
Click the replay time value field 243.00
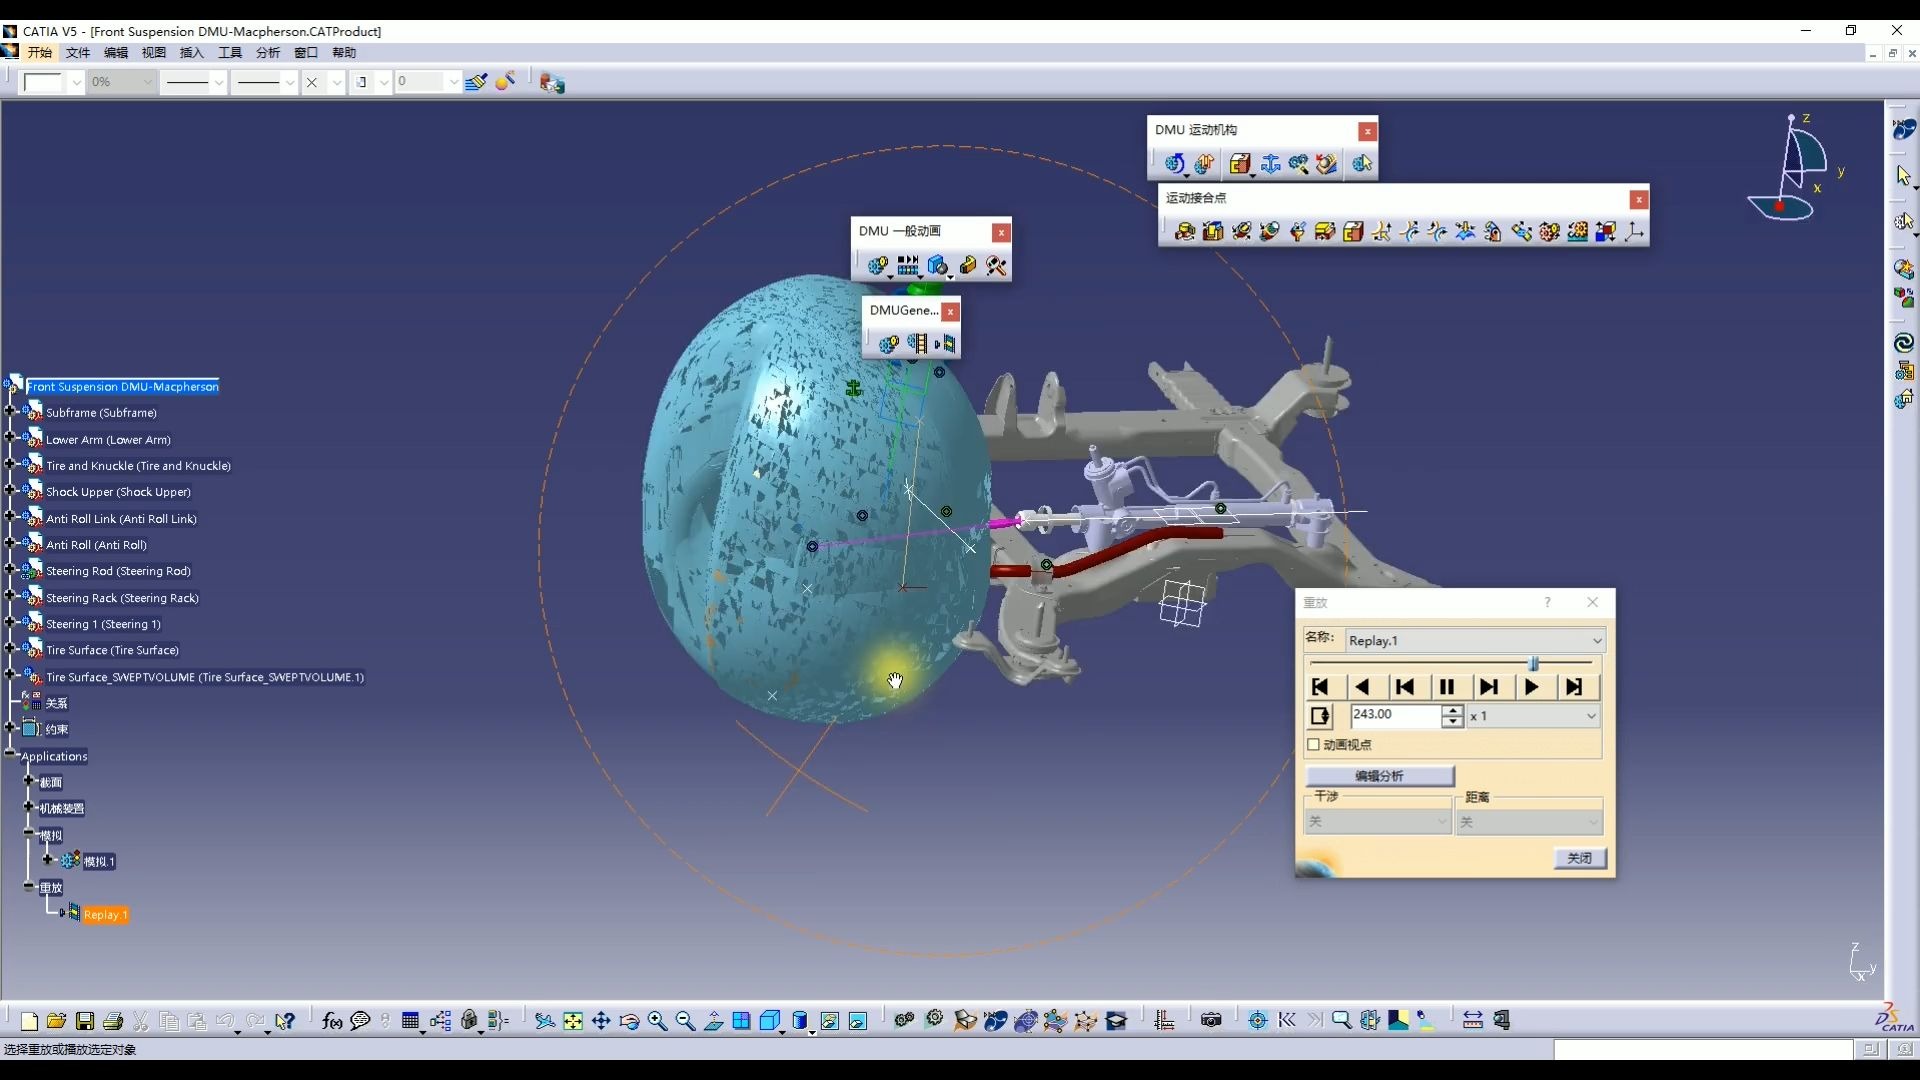(x=1395, y=715)
